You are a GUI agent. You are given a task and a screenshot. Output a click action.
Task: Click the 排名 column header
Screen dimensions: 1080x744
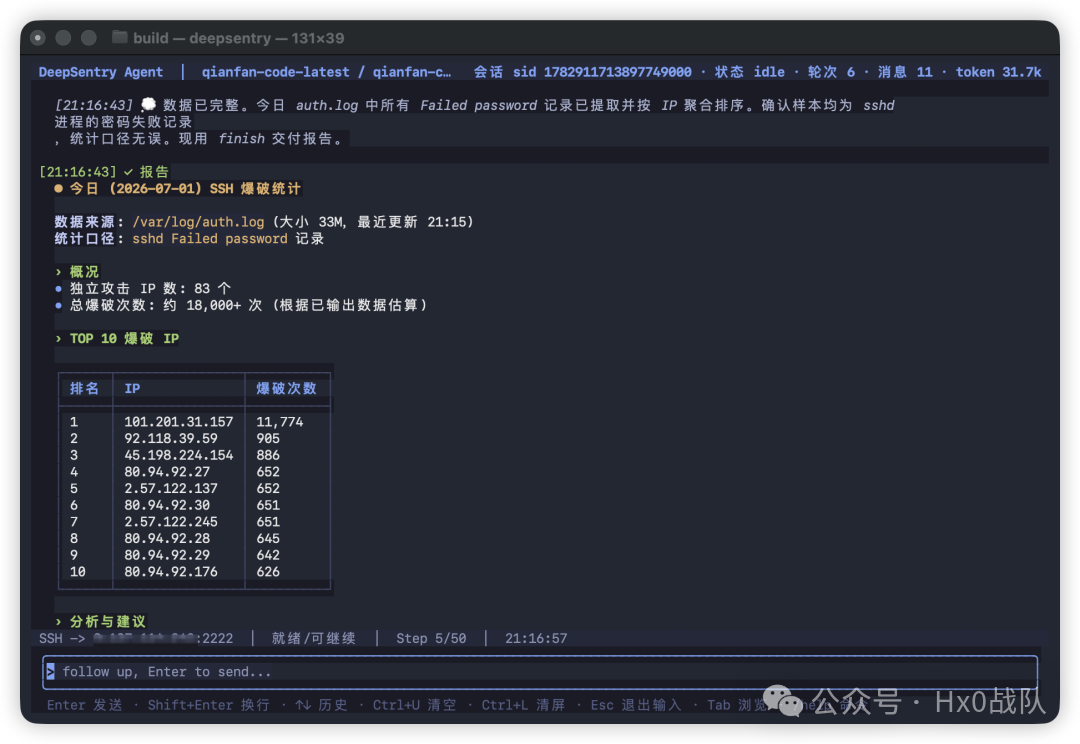pos(84,389)
